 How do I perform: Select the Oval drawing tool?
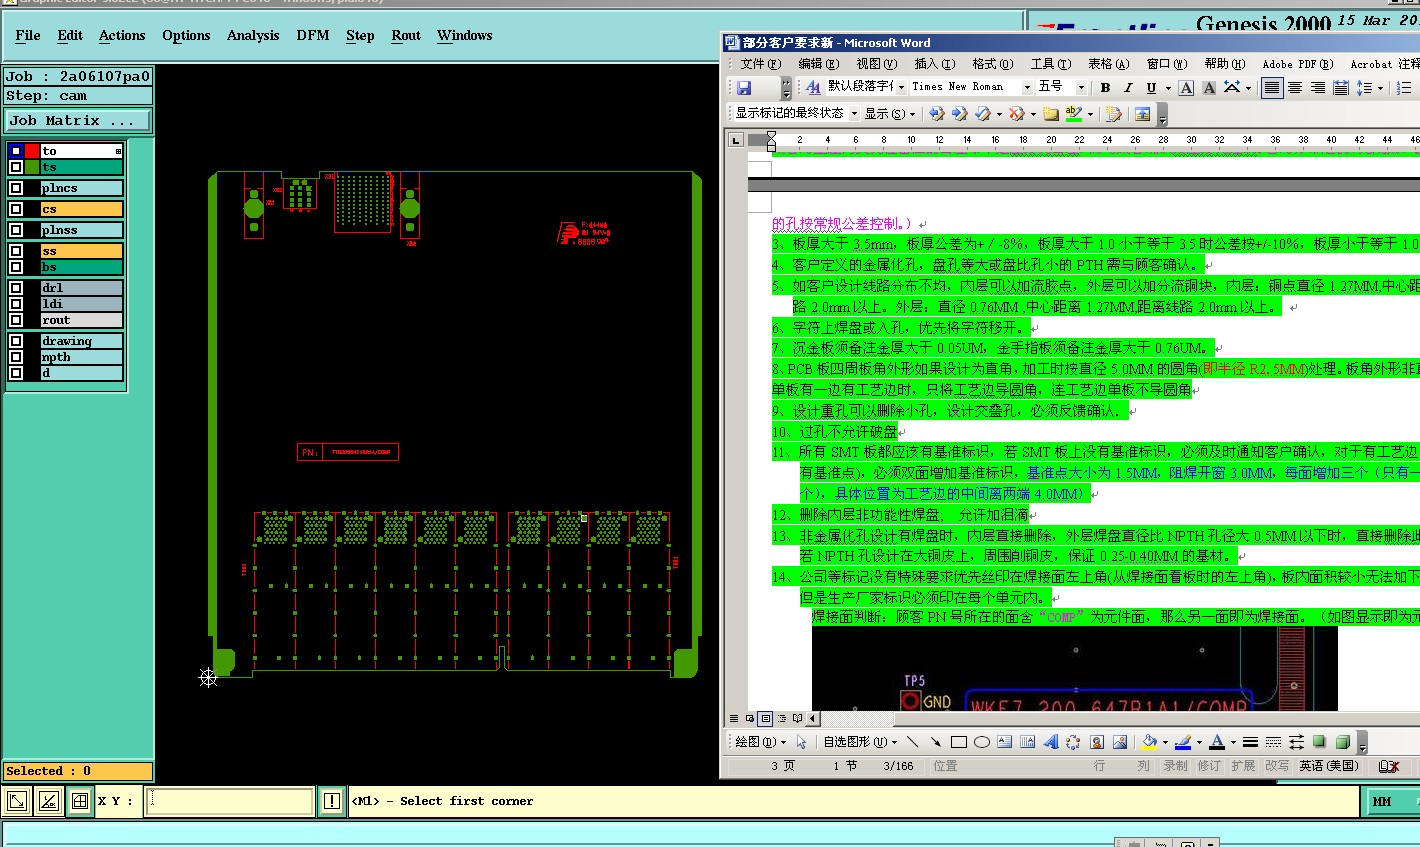981,742
